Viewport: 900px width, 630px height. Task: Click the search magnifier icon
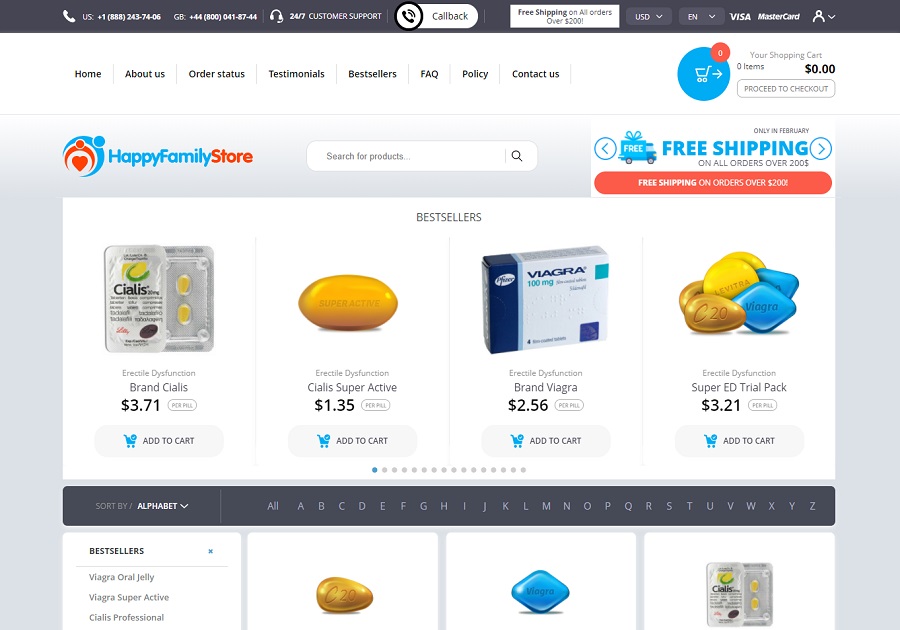point(517,156)
